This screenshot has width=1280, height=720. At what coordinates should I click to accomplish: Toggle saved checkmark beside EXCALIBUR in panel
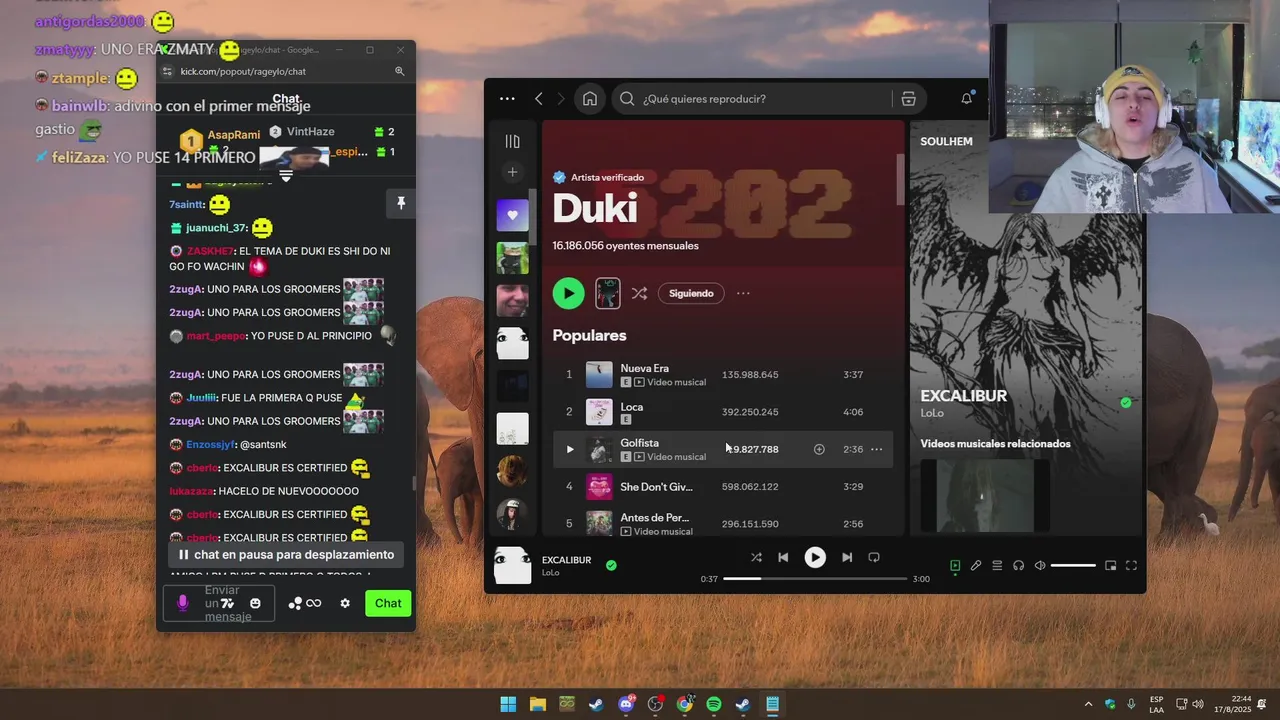1126,402
